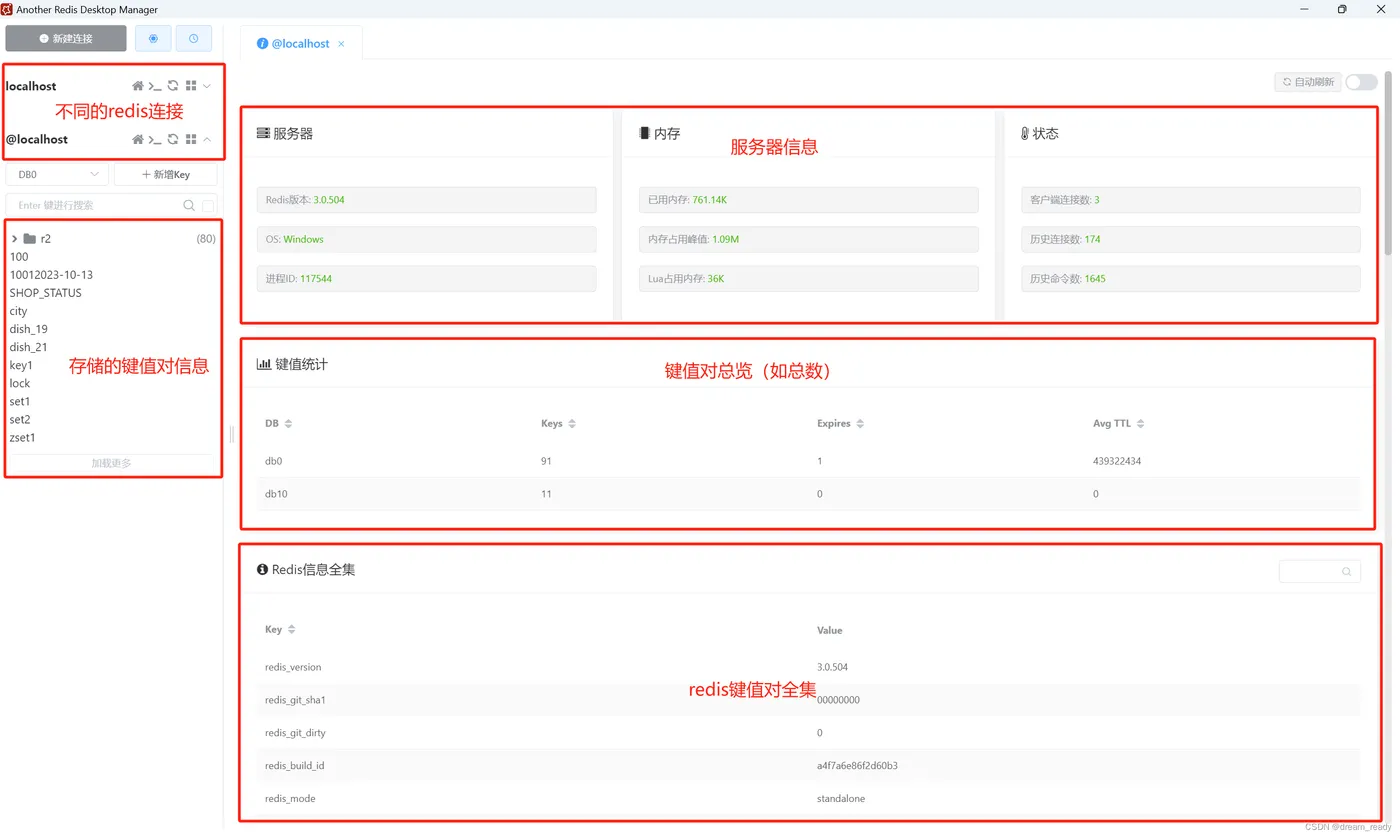Toggle the 自动刷新 auto-refresh switch
Image resolution: width=1400 pixels, height=837 pixels.
1361,82
